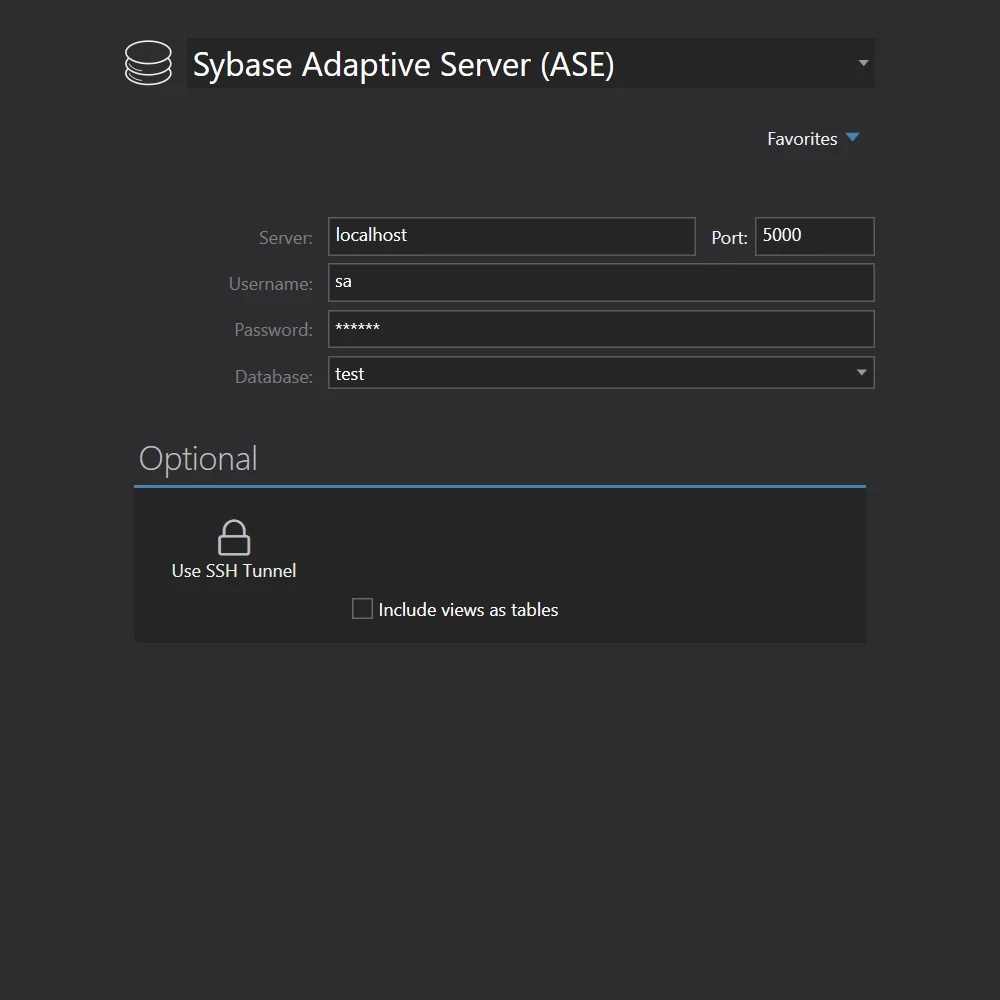Click the Port field showing 5000

point(814,236)
